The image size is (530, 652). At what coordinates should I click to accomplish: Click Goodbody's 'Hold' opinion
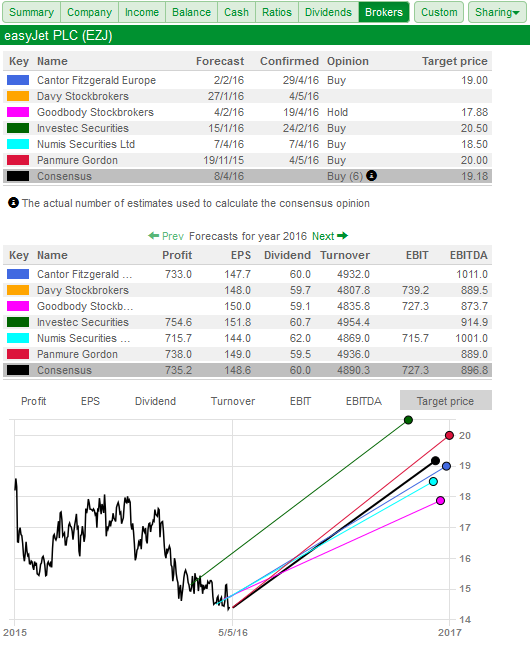[338, 112]
